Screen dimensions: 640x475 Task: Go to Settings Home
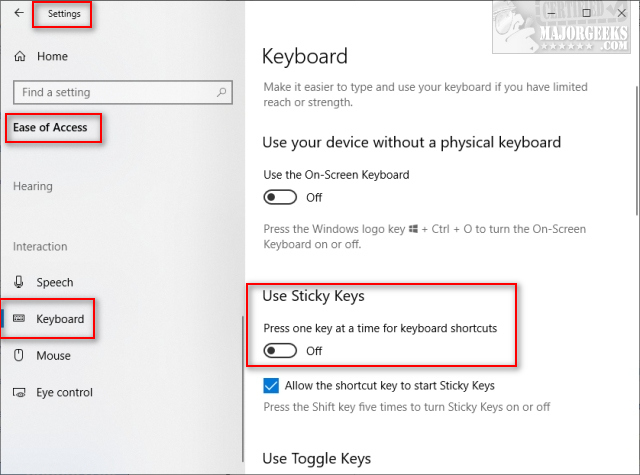pyautogui.click(x=52, y=57)
